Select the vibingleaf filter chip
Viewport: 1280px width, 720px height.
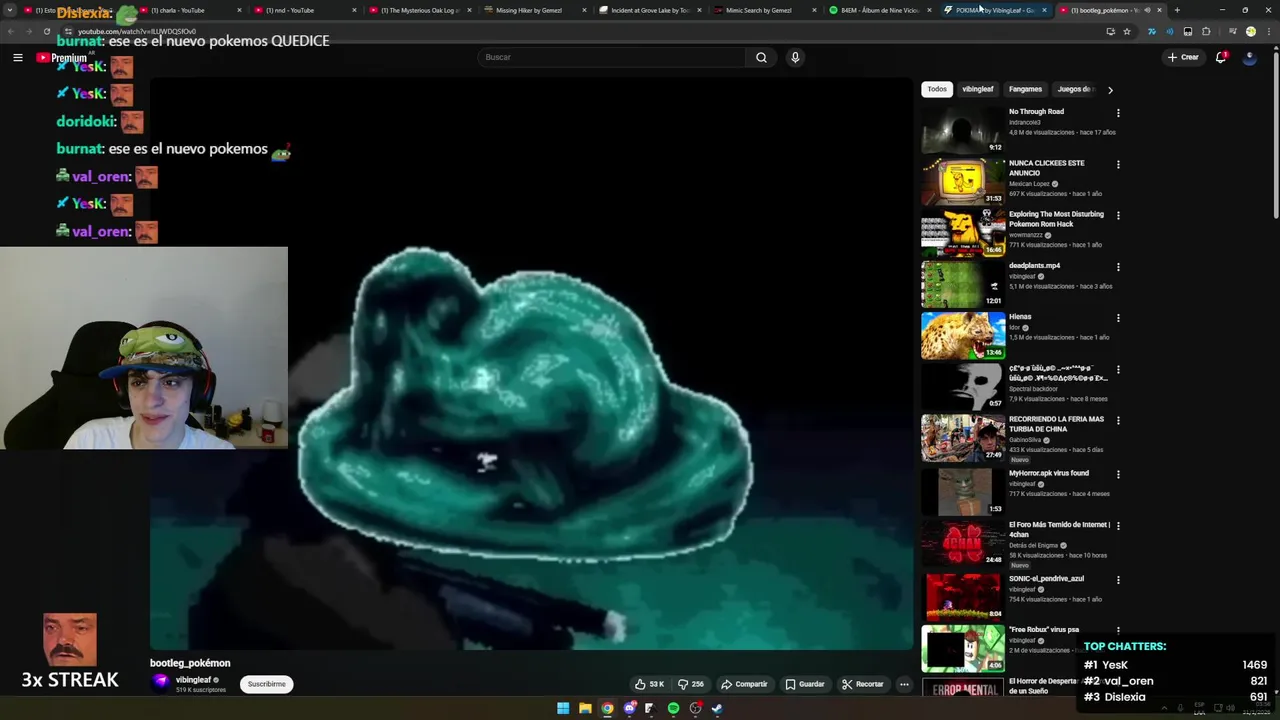[978, 89]
